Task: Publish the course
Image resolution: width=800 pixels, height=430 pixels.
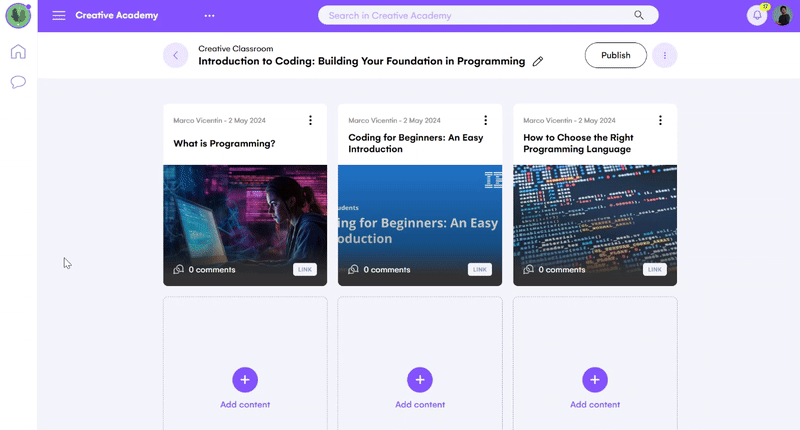Action: (615, 55)
